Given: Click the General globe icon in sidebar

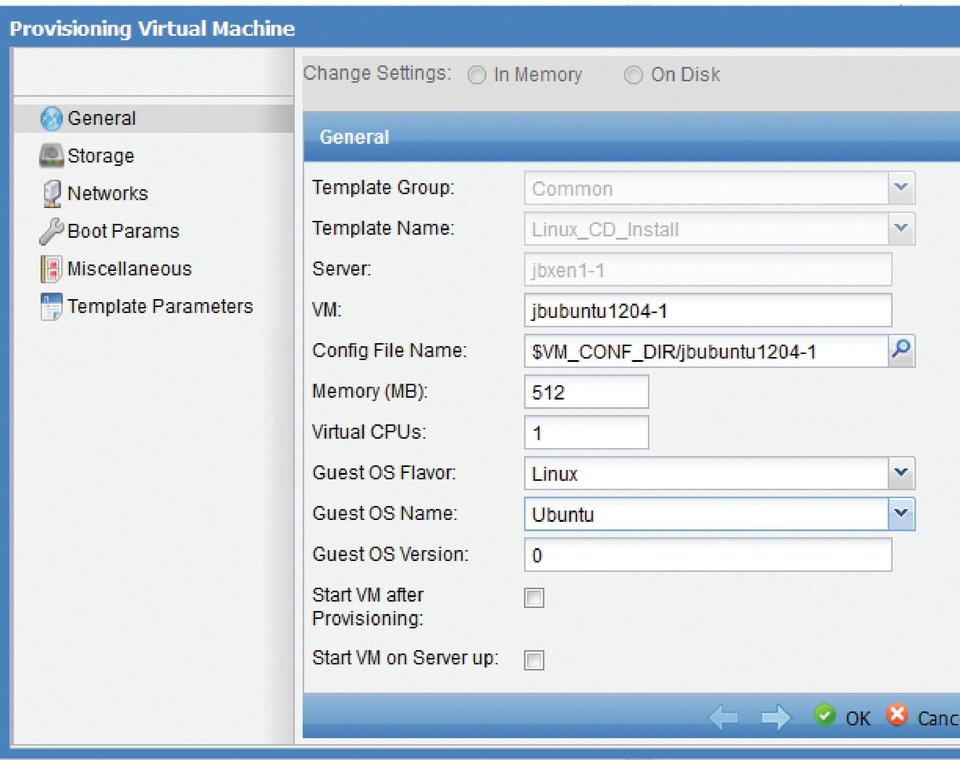Looking at the screenshot, I should [x=51, y=119].
